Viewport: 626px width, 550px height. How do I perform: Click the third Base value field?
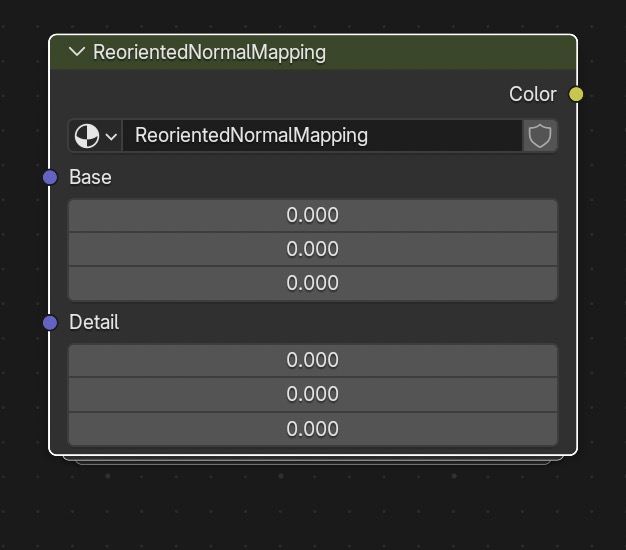coord(313,283)
